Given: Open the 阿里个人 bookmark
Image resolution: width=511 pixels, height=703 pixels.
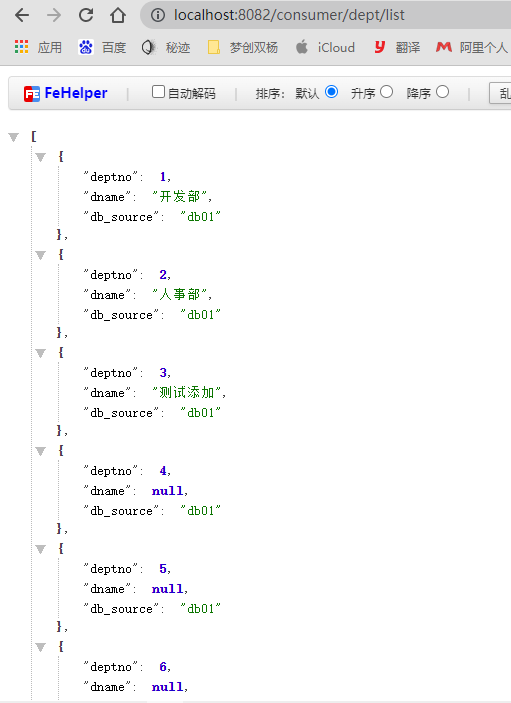Looking at the screenshot, I should tap(472, 47).
